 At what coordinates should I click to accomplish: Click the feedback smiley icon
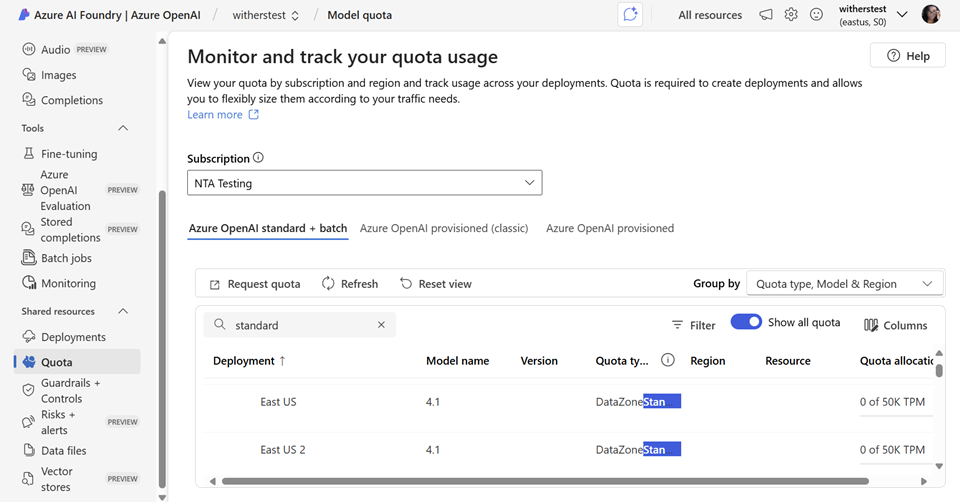click(816, 15)
